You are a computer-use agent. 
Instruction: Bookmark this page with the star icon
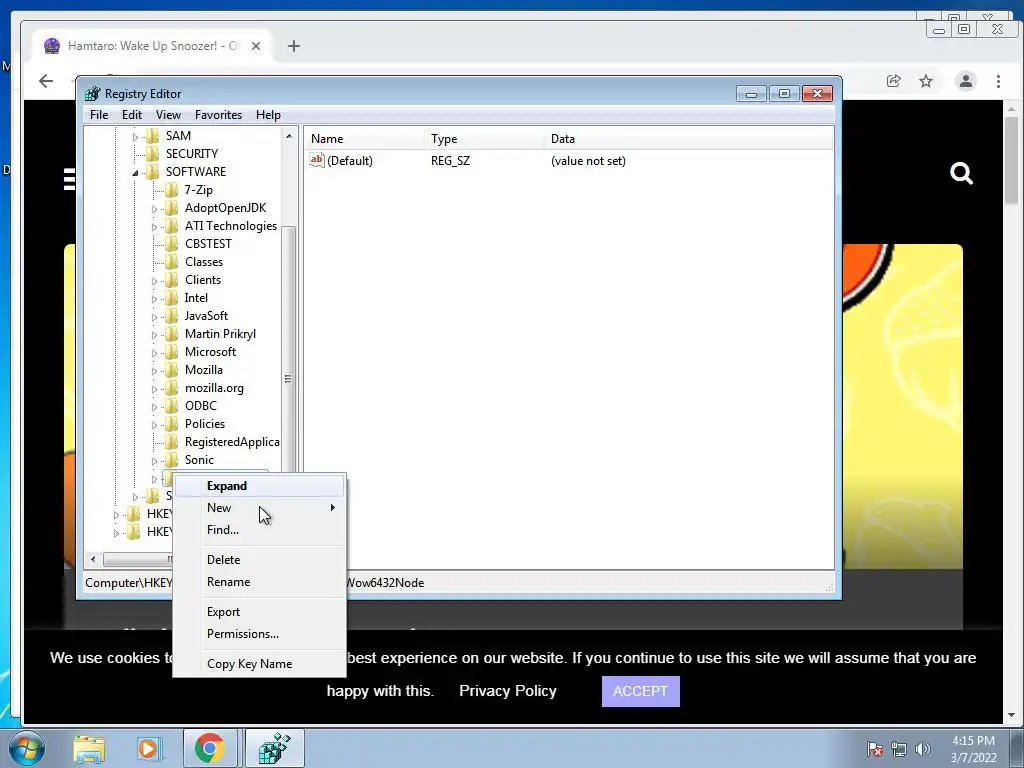point(926,81)
